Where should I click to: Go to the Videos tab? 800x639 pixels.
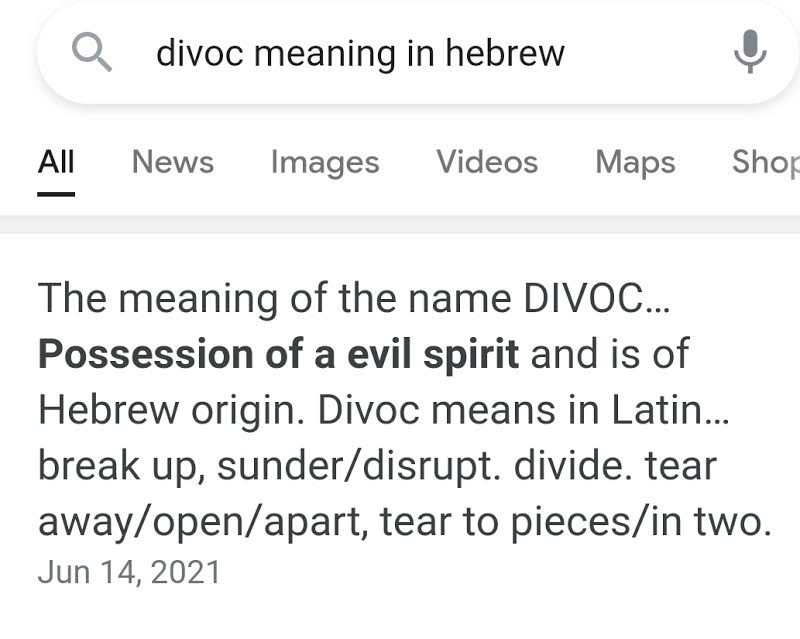click(487, 162)
